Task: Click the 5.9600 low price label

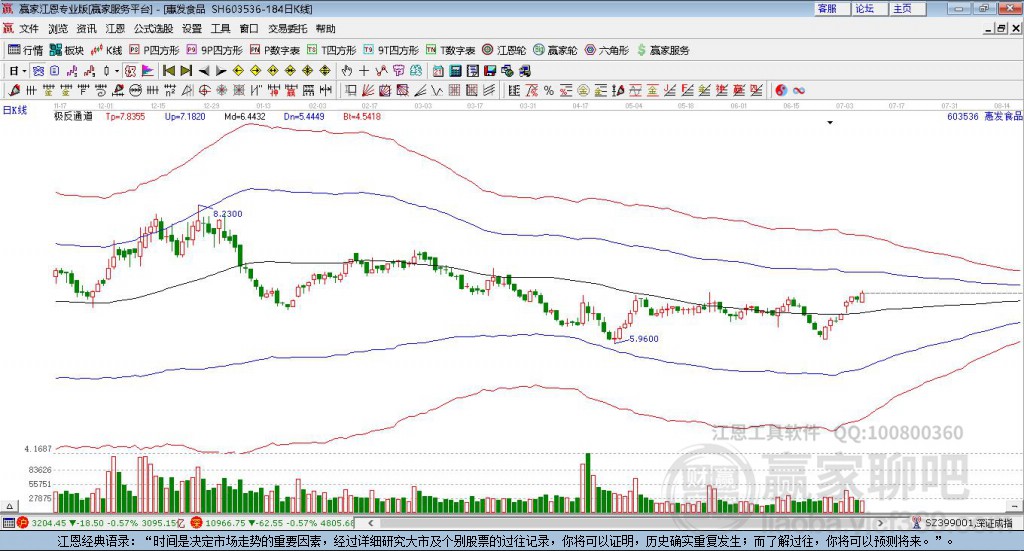Action: tap(644, 339)
